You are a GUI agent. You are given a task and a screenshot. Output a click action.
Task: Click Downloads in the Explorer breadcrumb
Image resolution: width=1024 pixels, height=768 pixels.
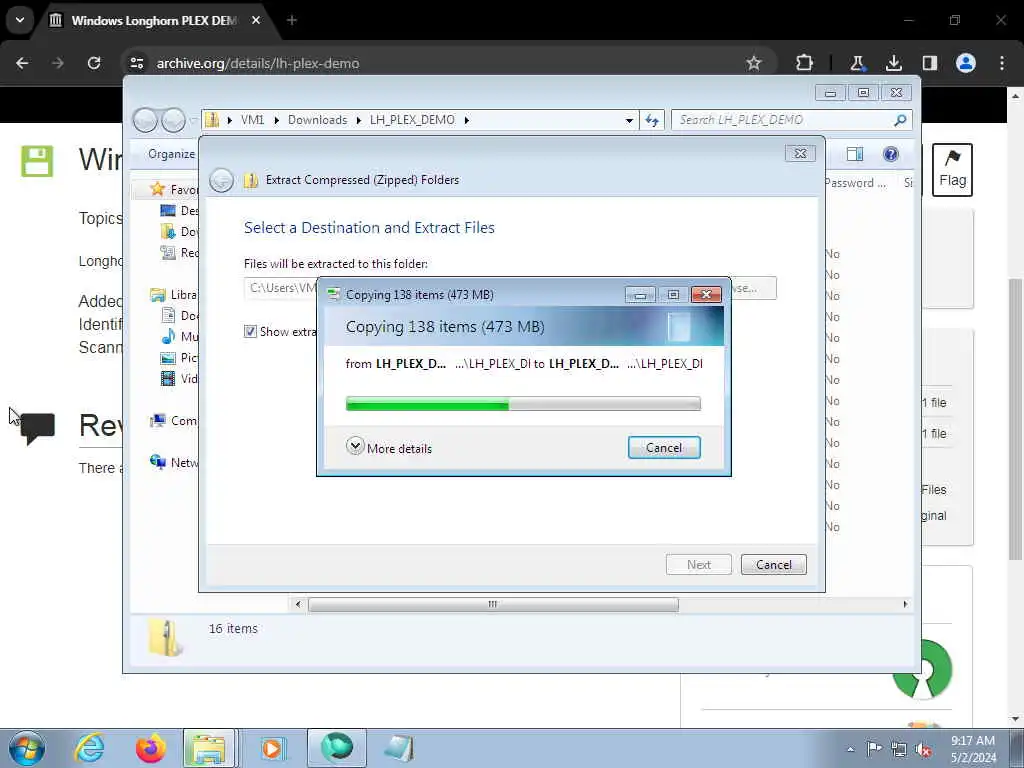[317, 120]
